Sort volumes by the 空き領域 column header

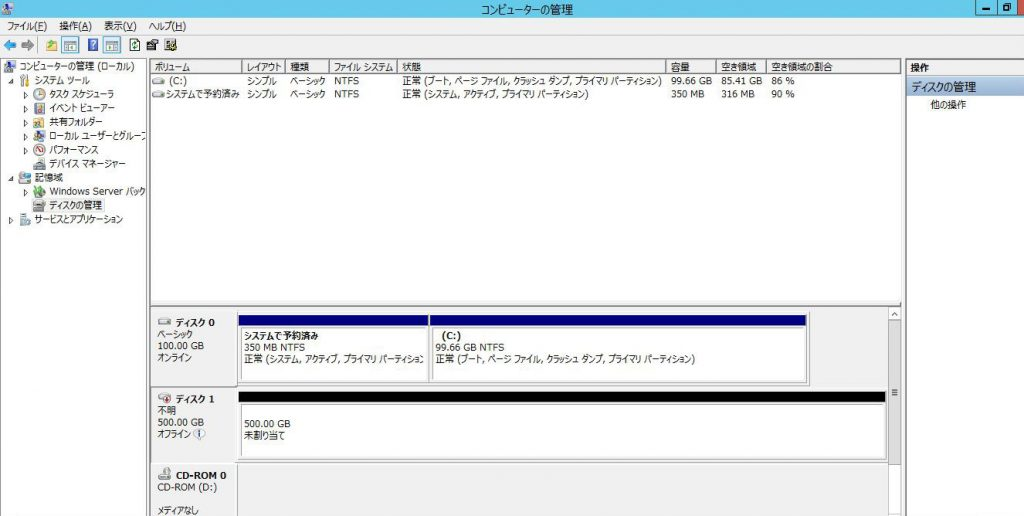(740, 67)
